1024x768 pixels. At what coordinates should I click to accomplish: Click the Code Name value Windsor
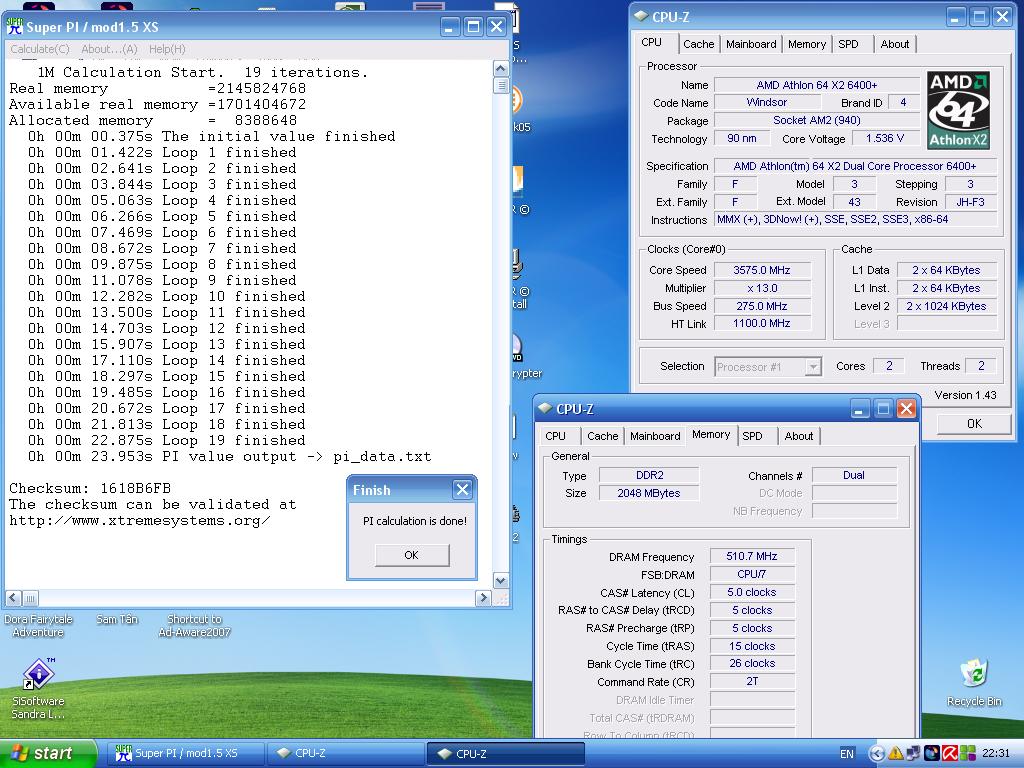767,103
